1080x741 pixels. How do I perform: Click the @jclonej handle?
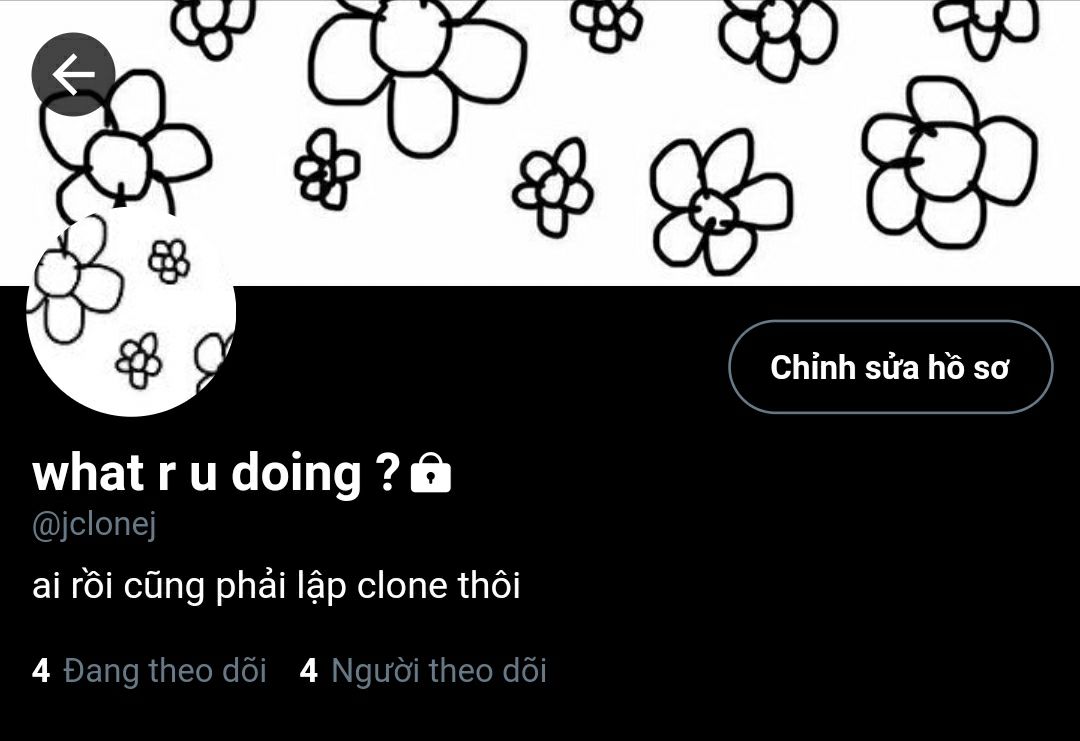[x=94, y=525]
